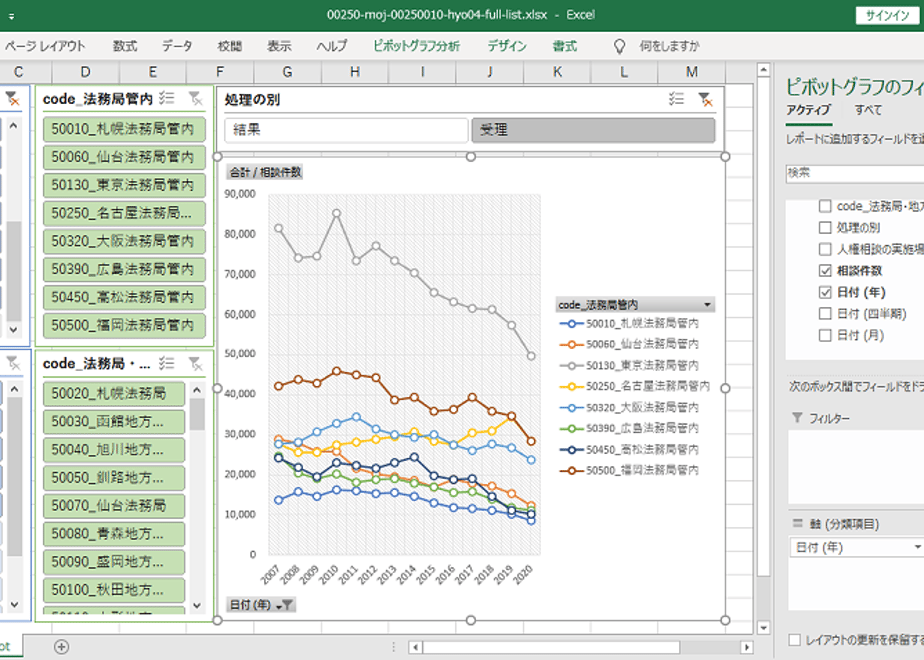Click the filter funnel icon beside フィルター area
The image size is (924, 660).
pos(797,417)
